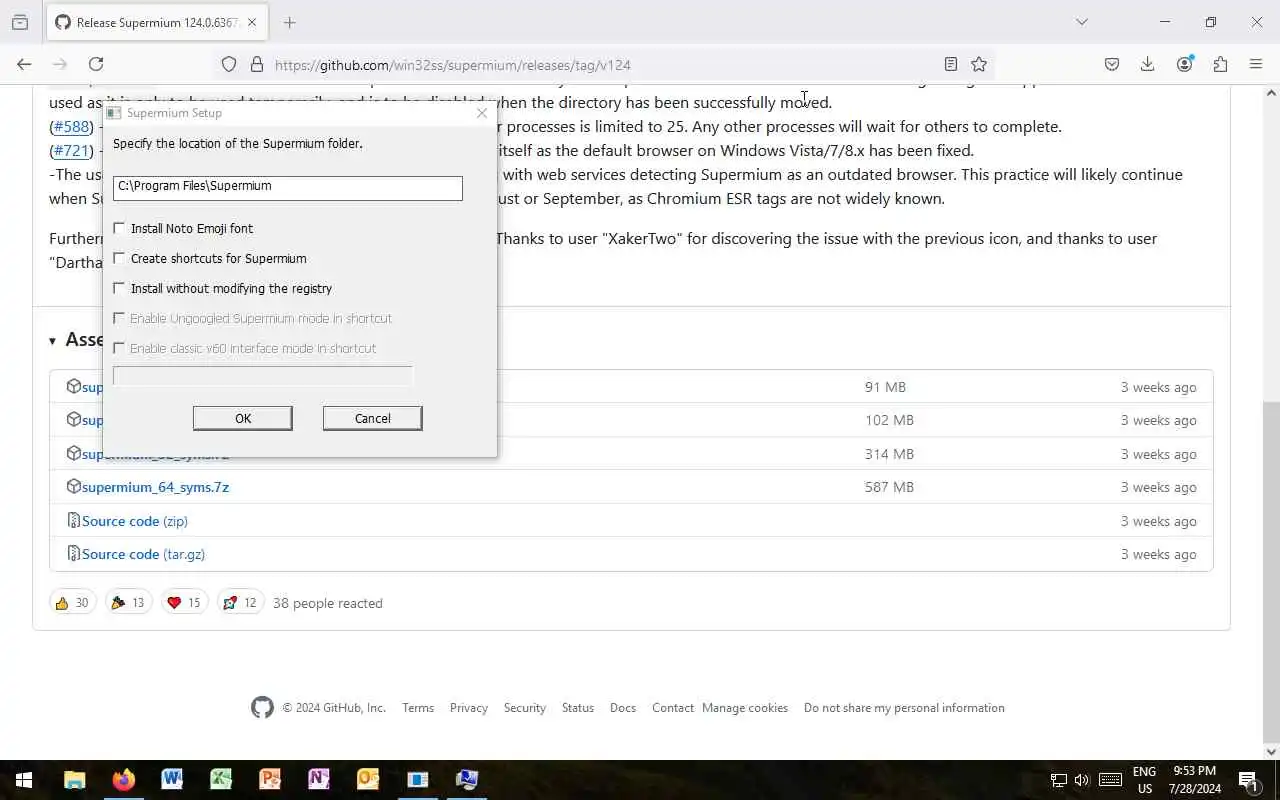
Task: Tick the Install Noto Emoji font checkbox
Action: (119, 228)
